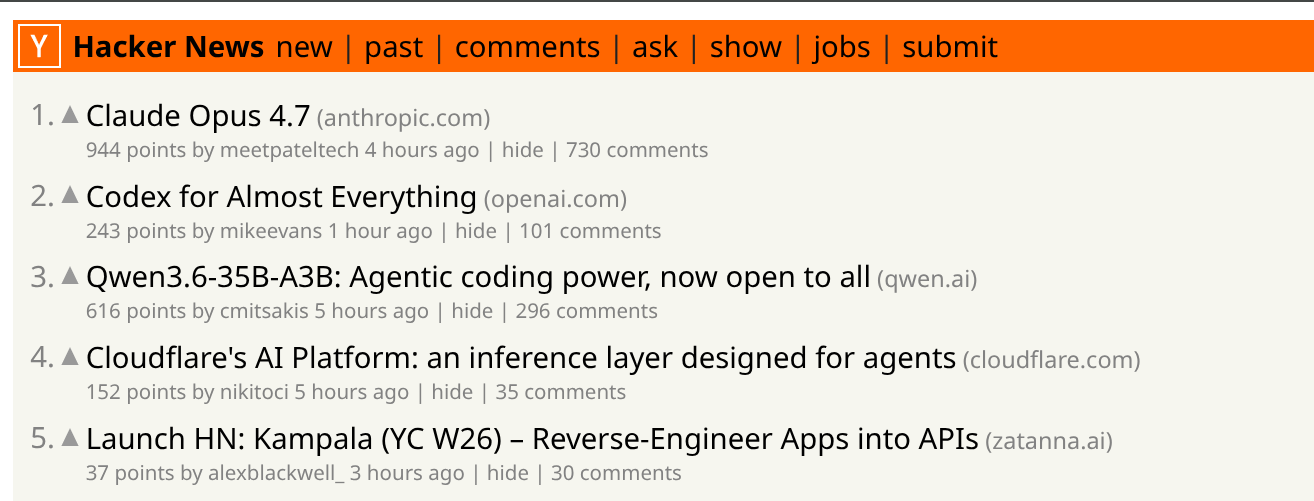Open 30 comments on Kampala launch
1314x501 pixels.
(615, 473)
